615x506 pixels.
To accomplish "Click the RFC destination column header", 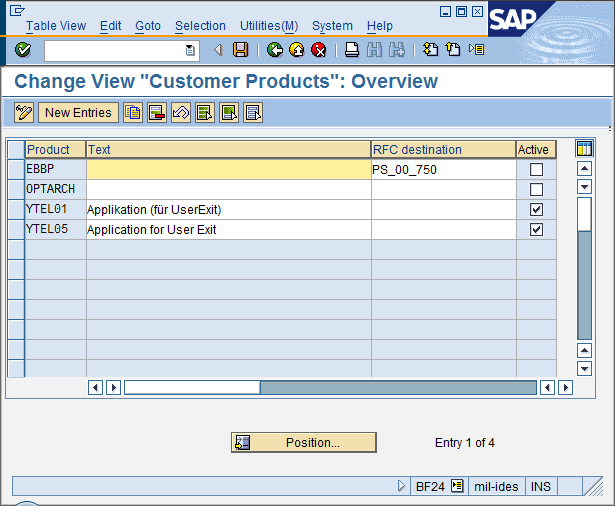I will tap(443, 149).
